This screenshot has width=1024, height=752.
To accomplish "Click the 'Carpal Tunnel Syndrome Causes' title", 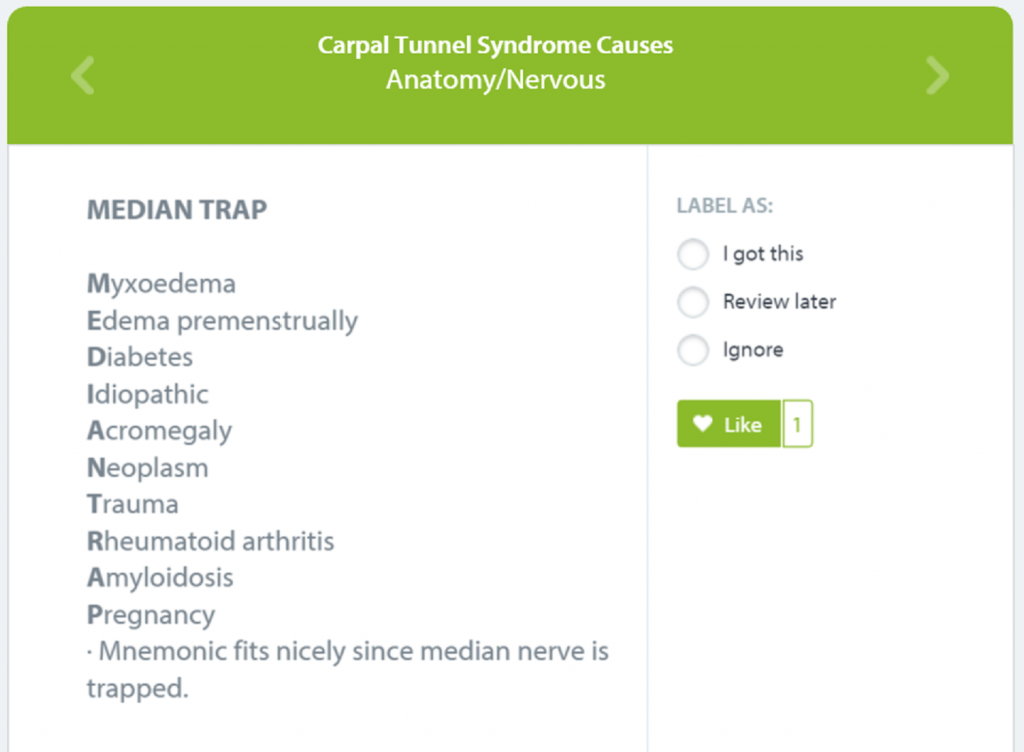I will pyautogui.click(x=495, y=45).
